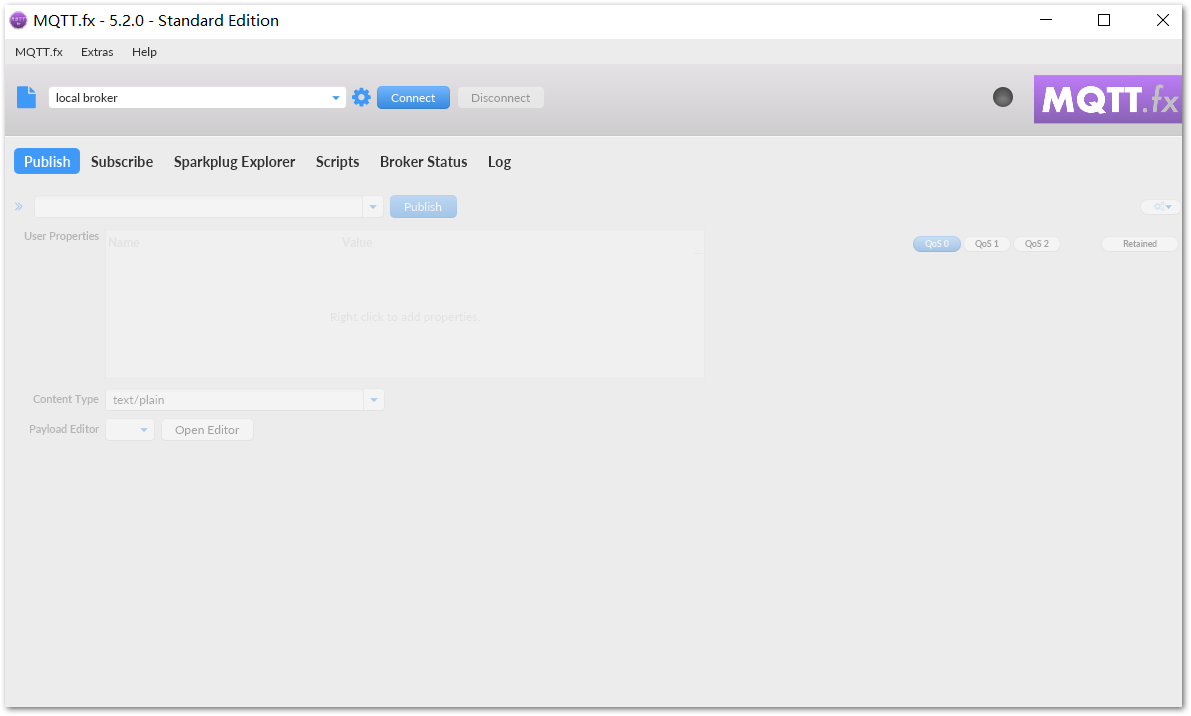Switch to the Scripts tab
Screen dimensions: 1191x716
[337, 162]
